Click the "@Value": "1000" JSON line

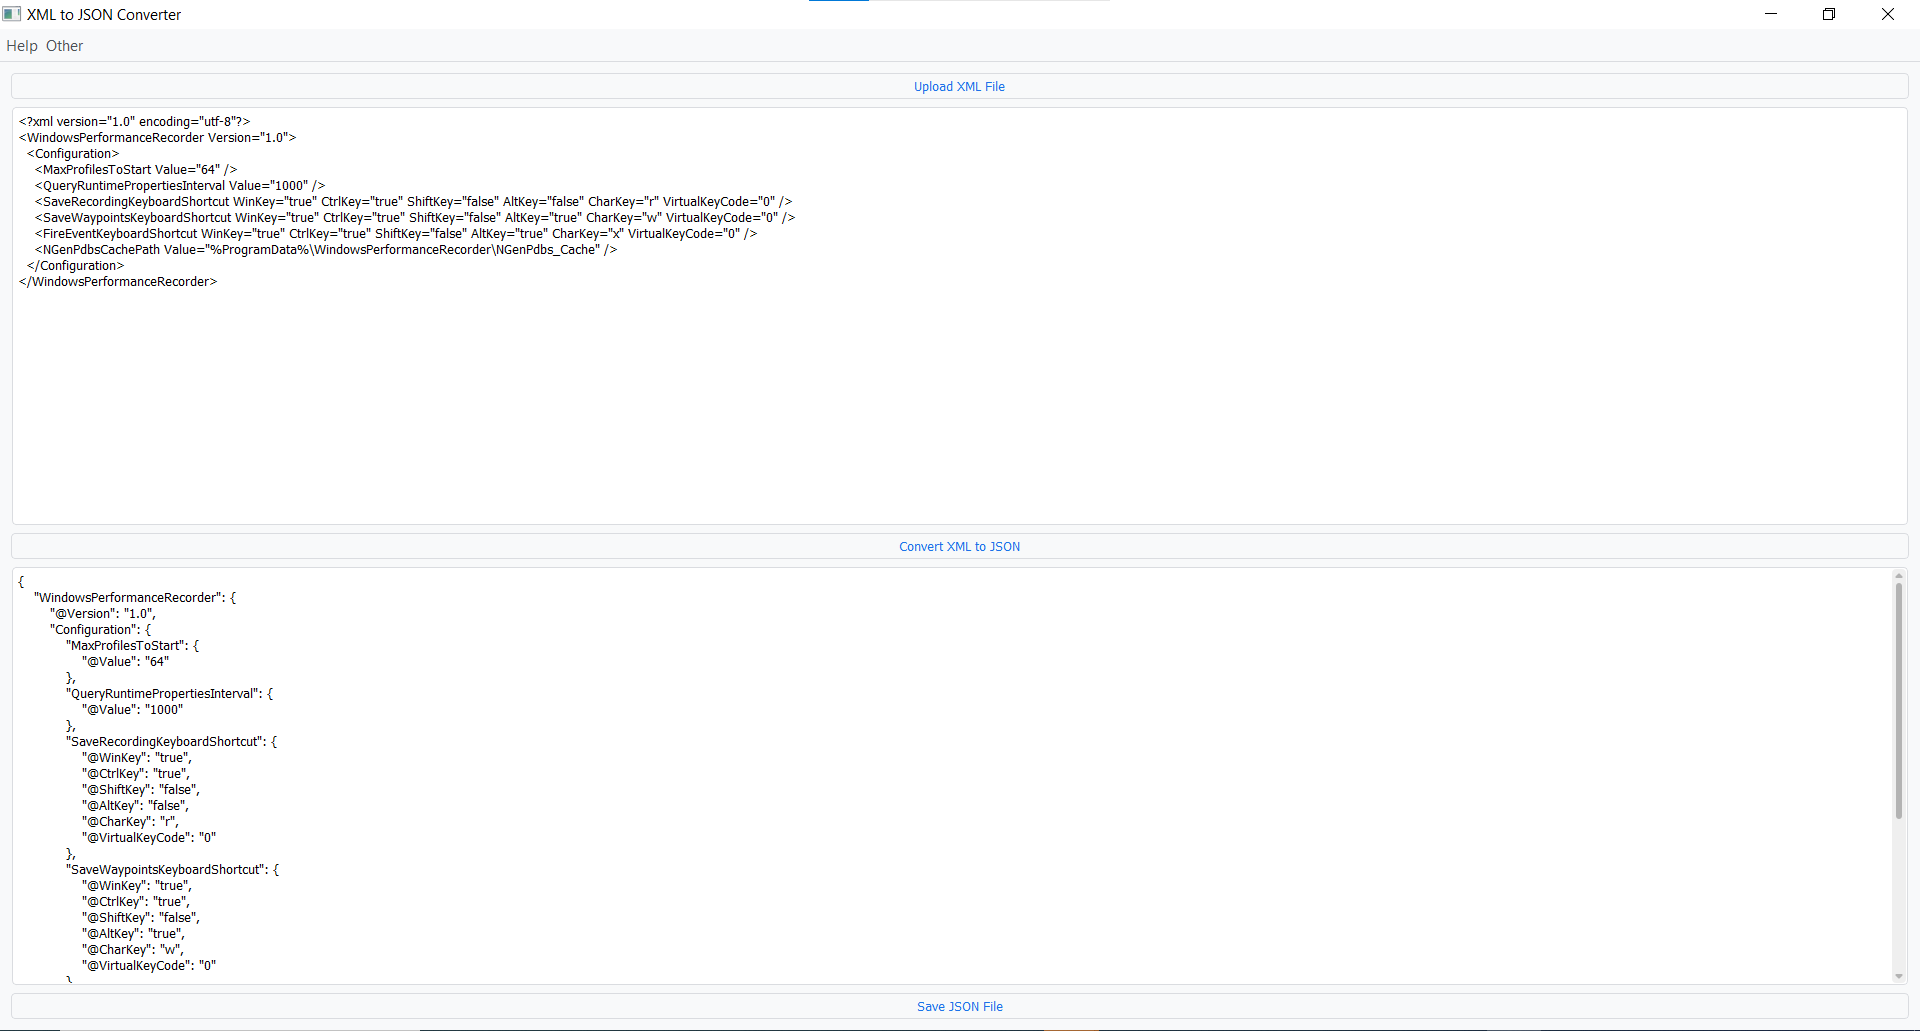(133, 710)
